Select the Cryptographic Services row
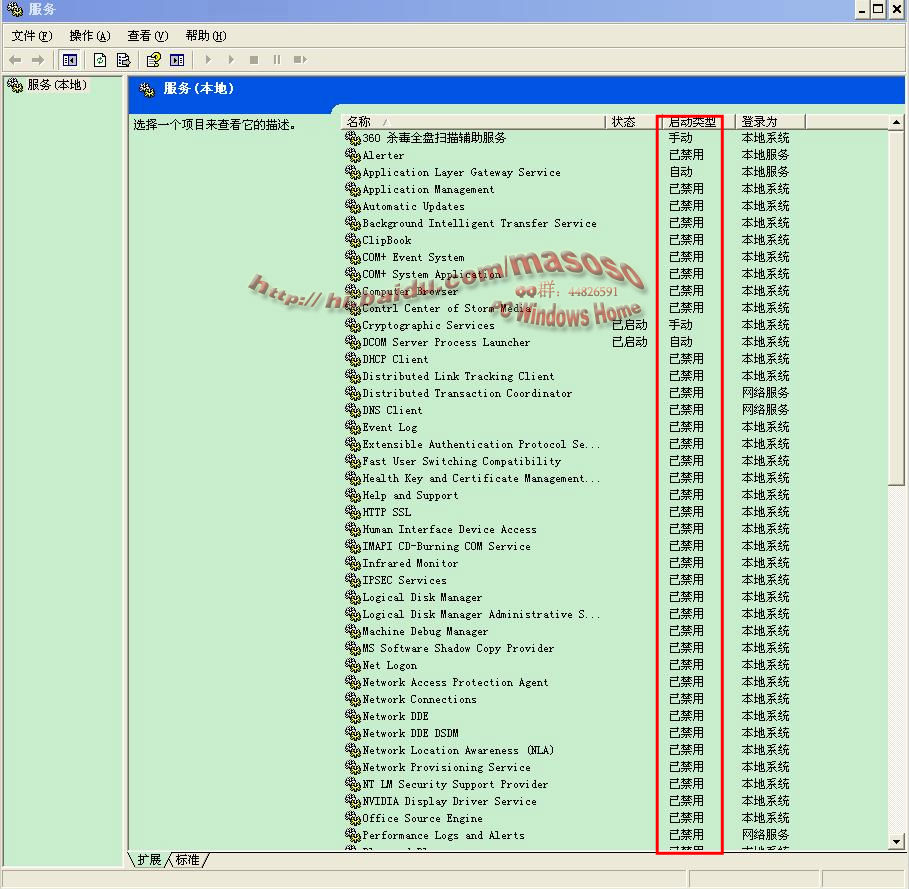Viewport: 909px width, 889px height. pos(428,325)
